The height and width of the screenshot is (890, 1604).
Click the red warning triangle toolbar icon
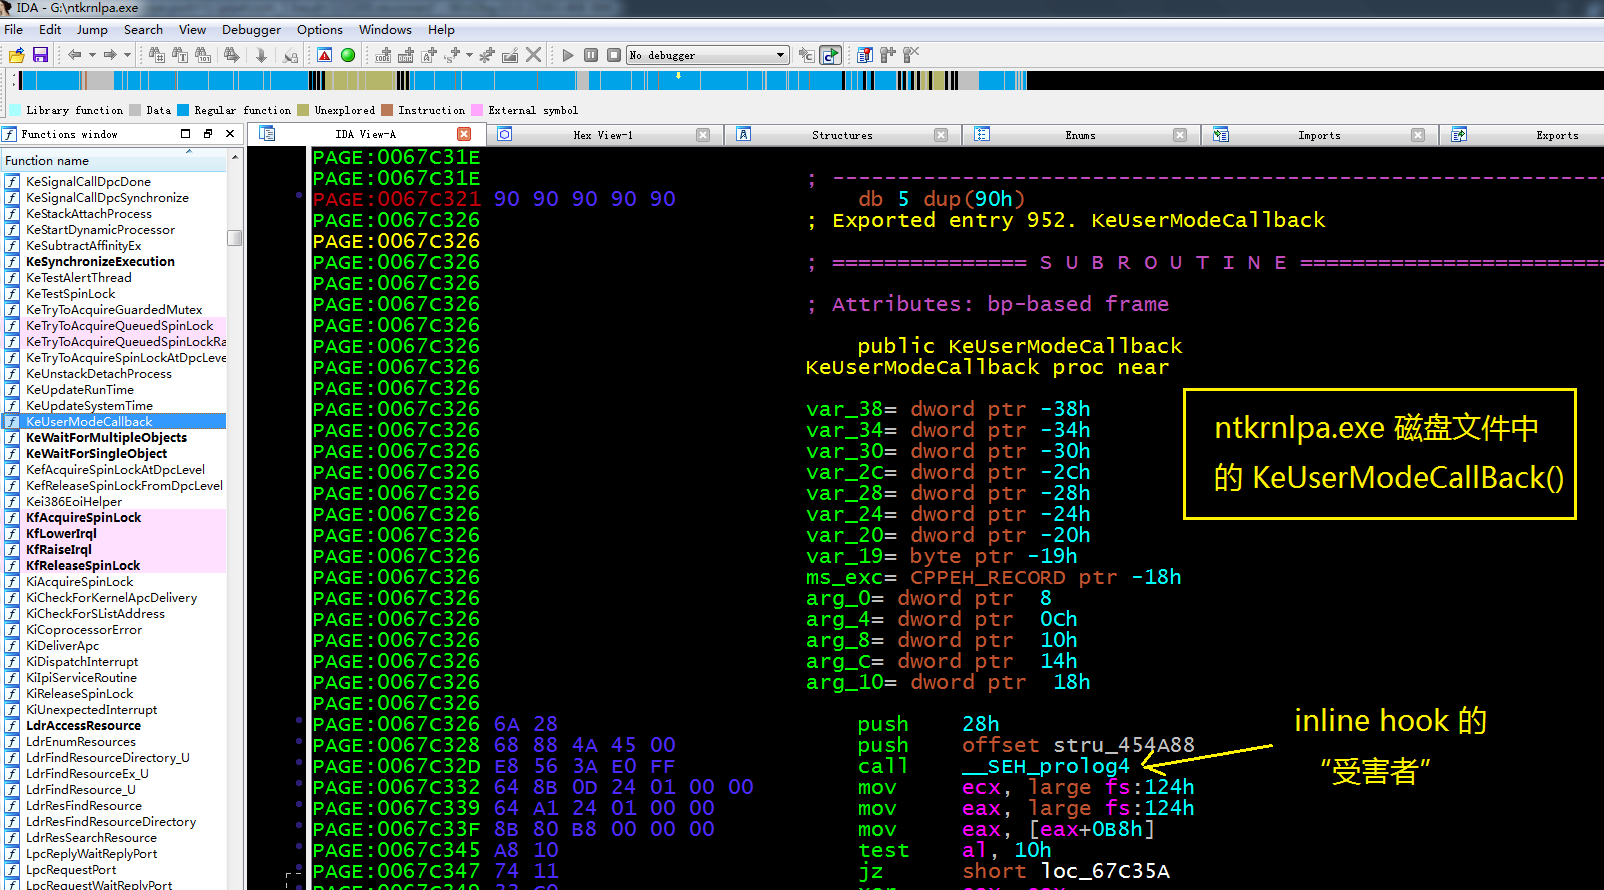click(x=325, y=55)
